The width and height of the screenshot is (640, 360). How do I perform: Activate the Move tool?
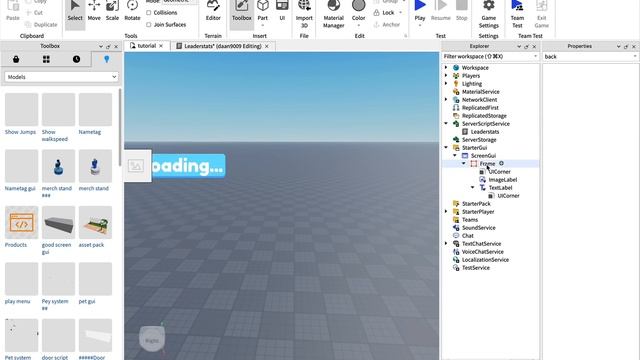pyautogui.click(x=94, y=12)
